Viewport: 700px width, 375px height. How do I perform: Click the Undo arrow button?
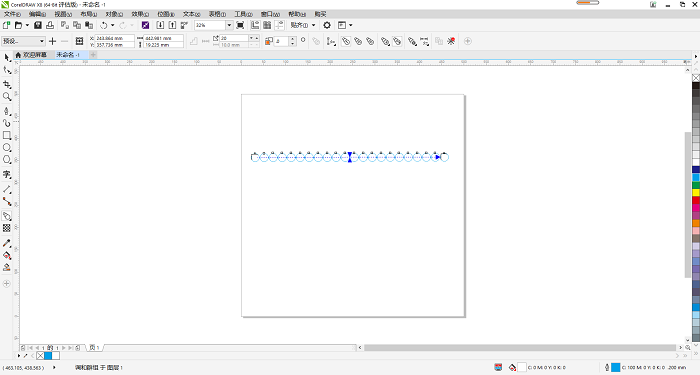[104, 25]
